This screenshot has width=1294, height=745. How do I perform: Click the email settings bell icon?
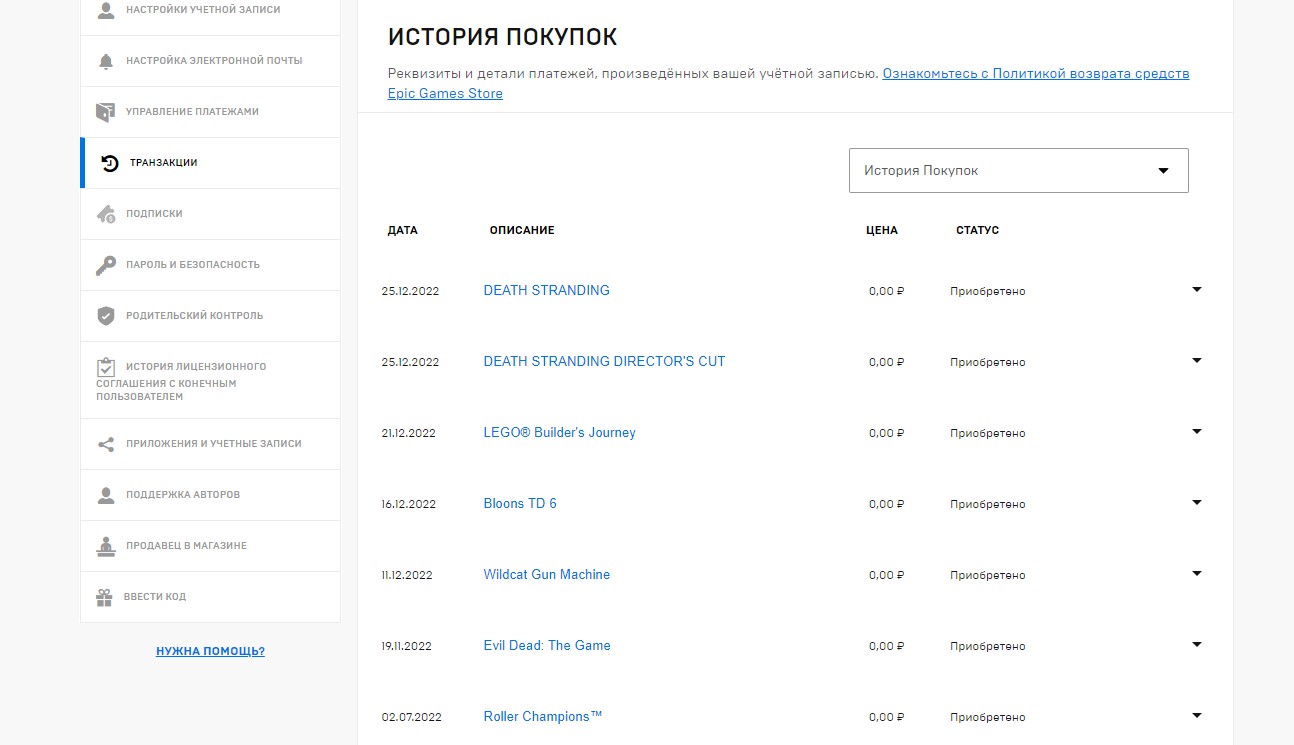point(105,61)
